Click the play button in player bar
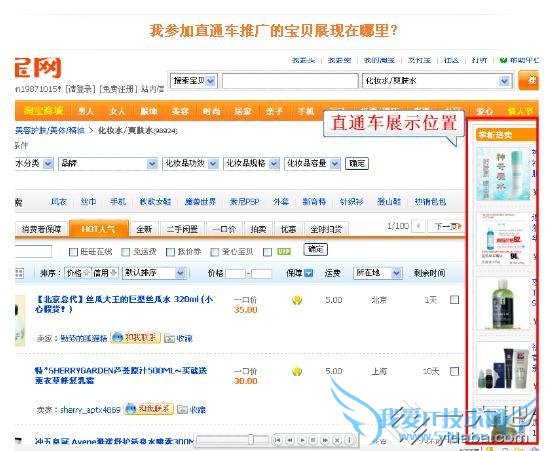 302,440
